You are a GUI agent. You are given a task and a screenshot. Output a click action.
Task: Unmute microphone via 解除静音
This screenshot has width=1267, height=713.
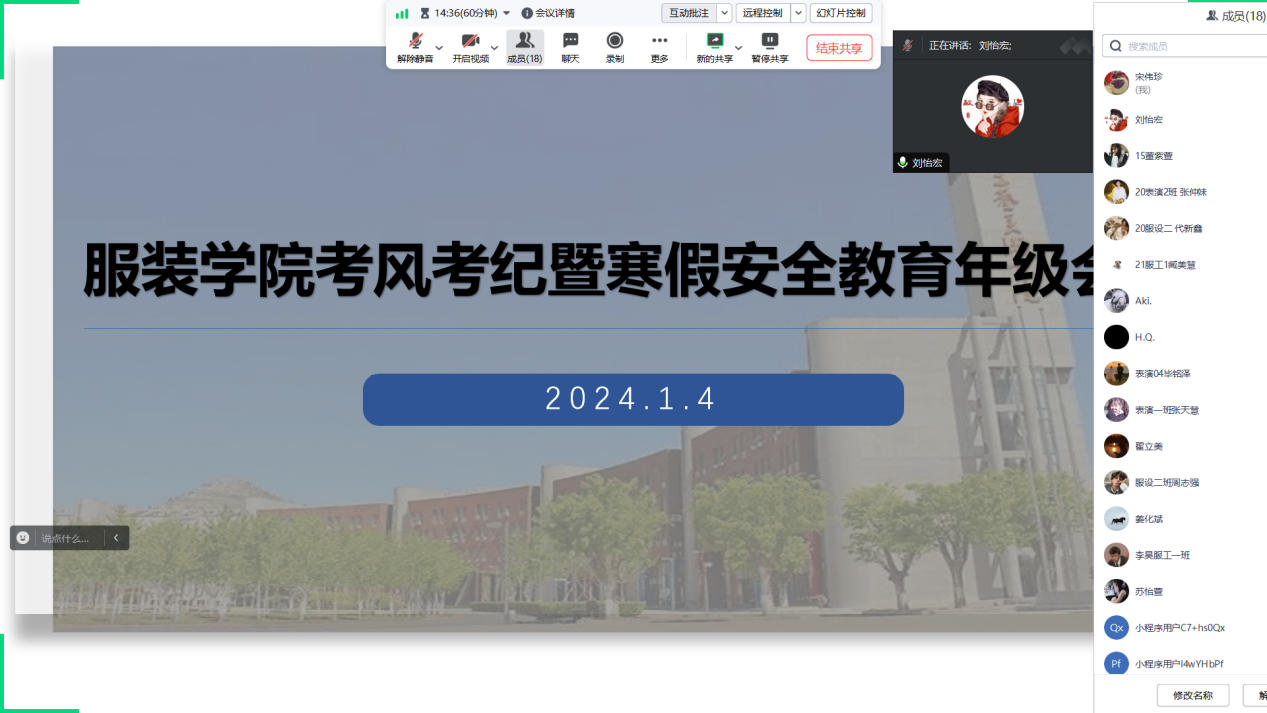(x=415, y=41)
